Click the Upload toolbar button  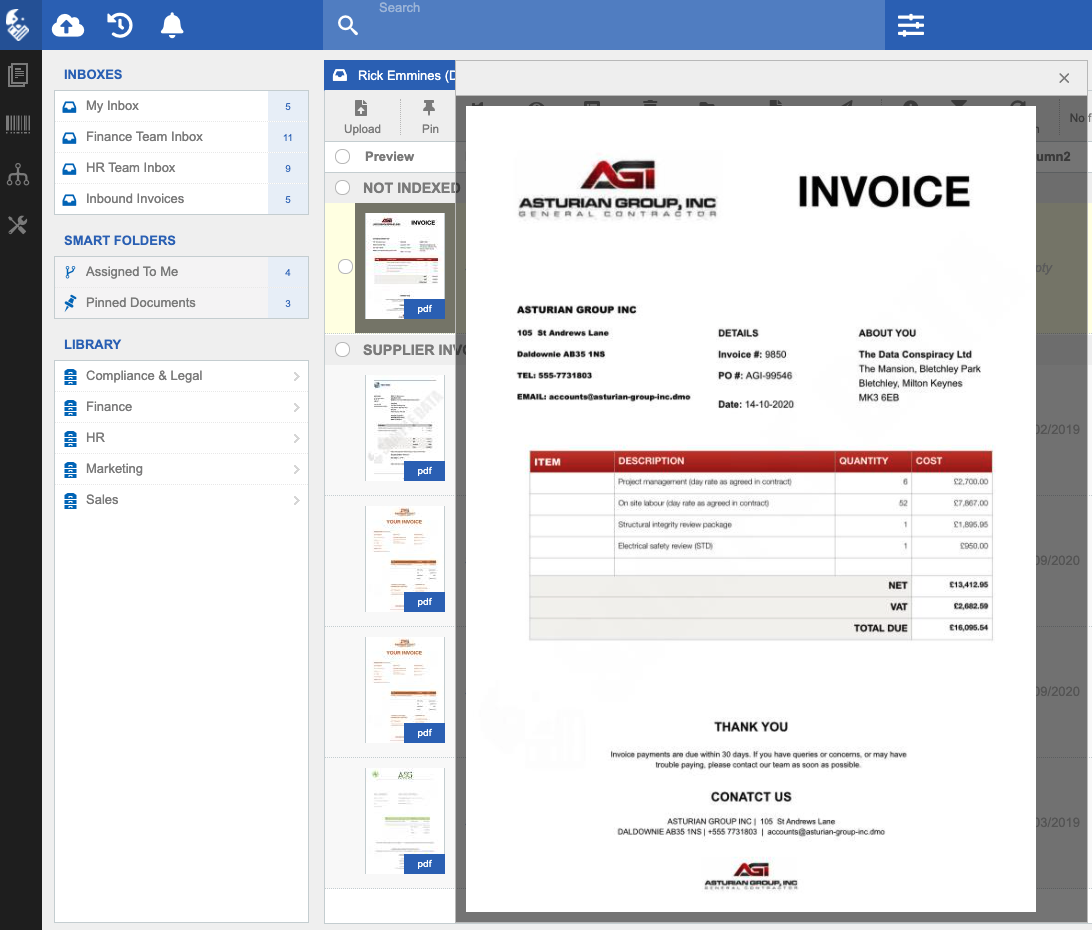(362, 117)
